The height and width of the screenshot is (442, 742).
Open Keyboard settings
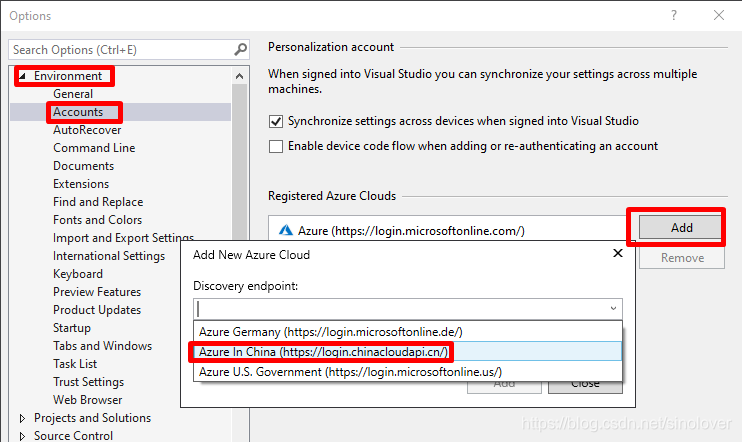78,274
